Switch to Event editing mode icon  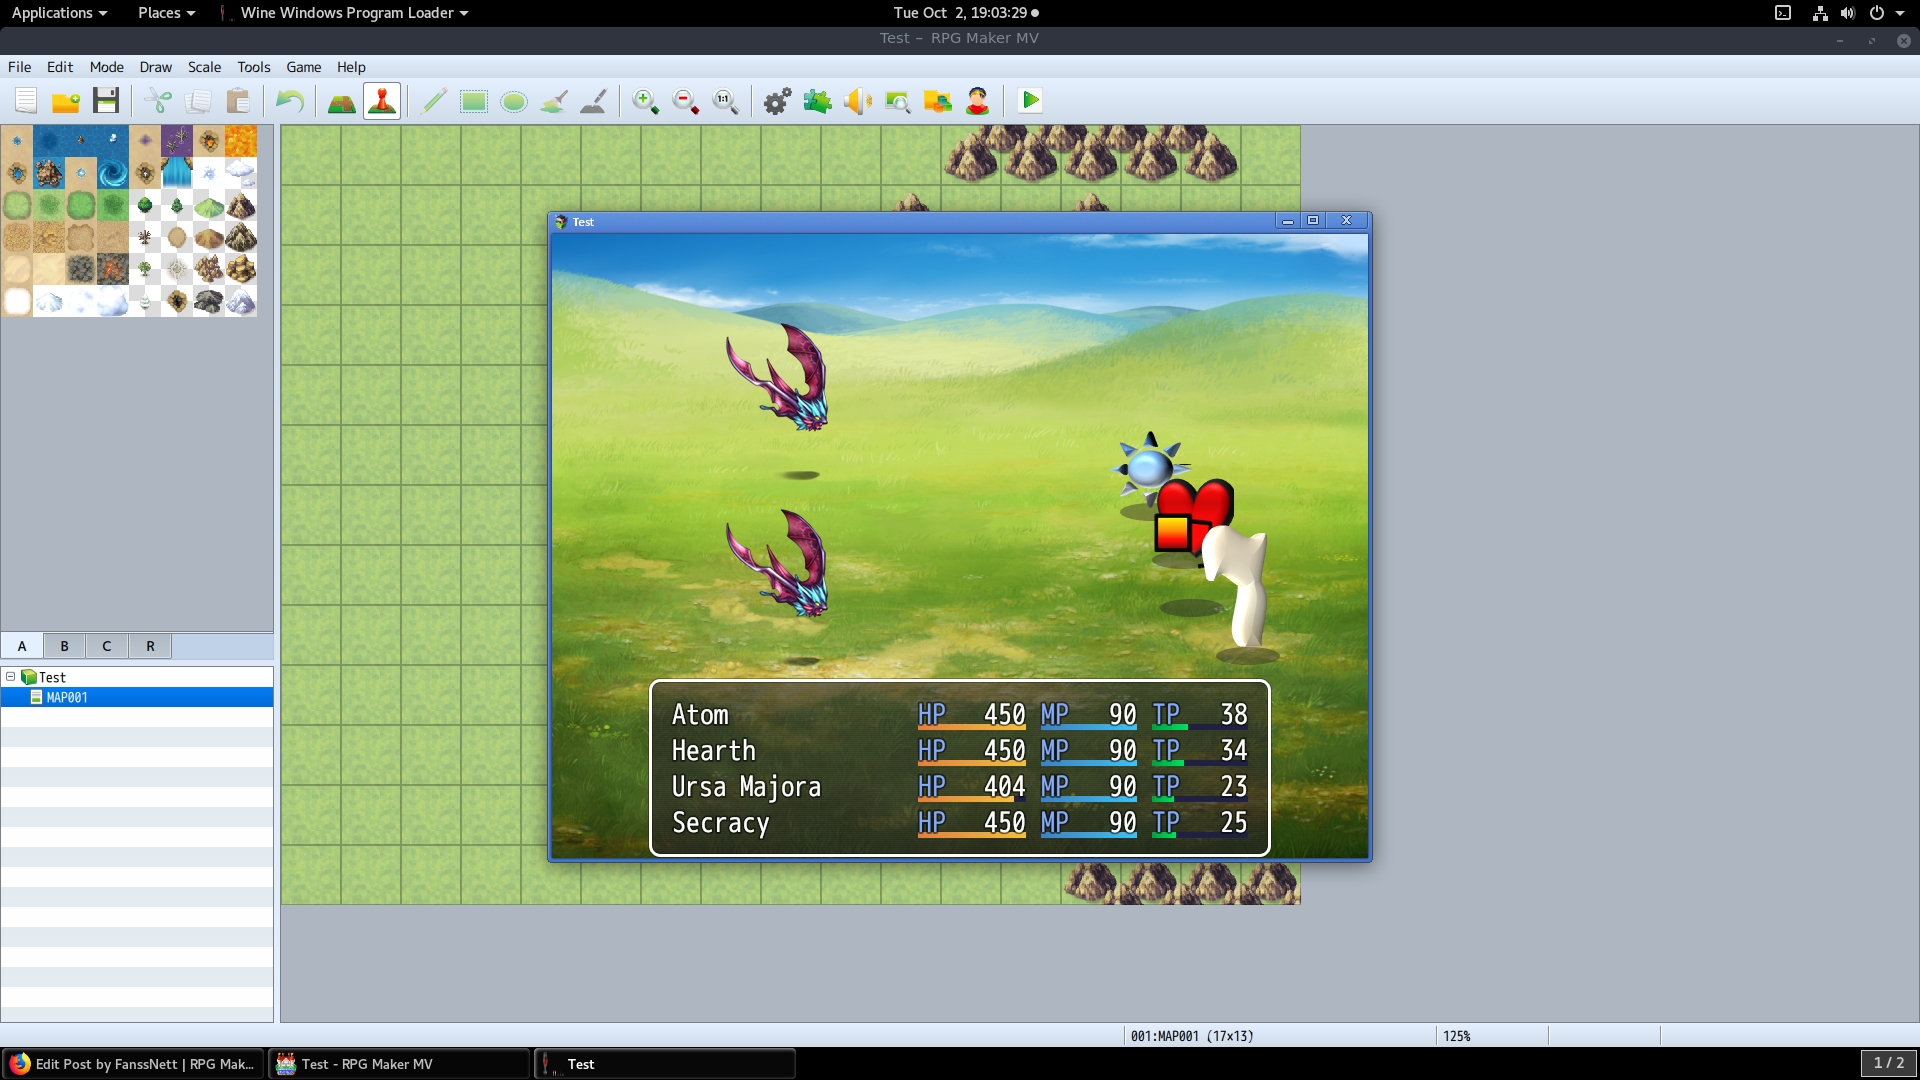point(382,101)
